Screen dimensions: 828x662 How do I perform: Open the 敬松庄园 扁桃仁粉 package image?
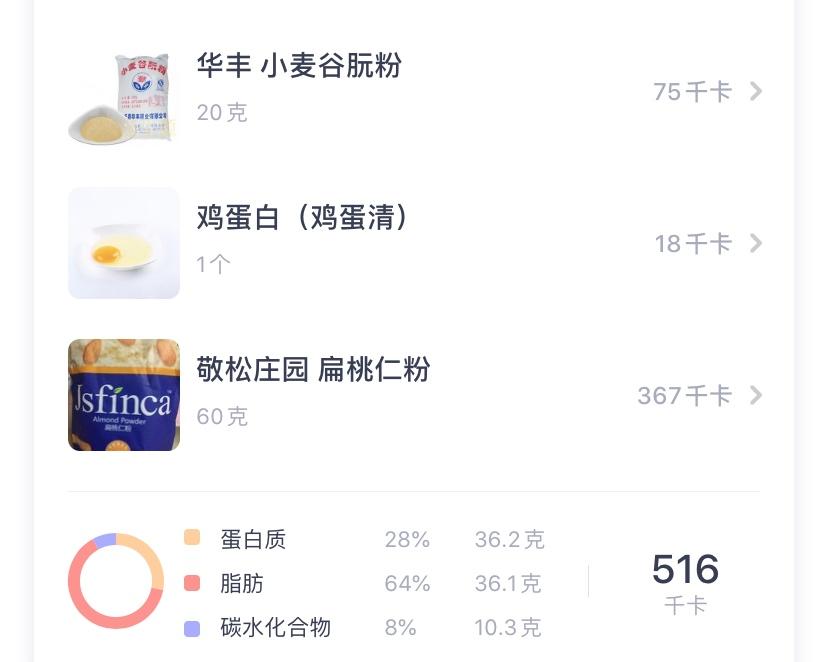coord(124,395)
